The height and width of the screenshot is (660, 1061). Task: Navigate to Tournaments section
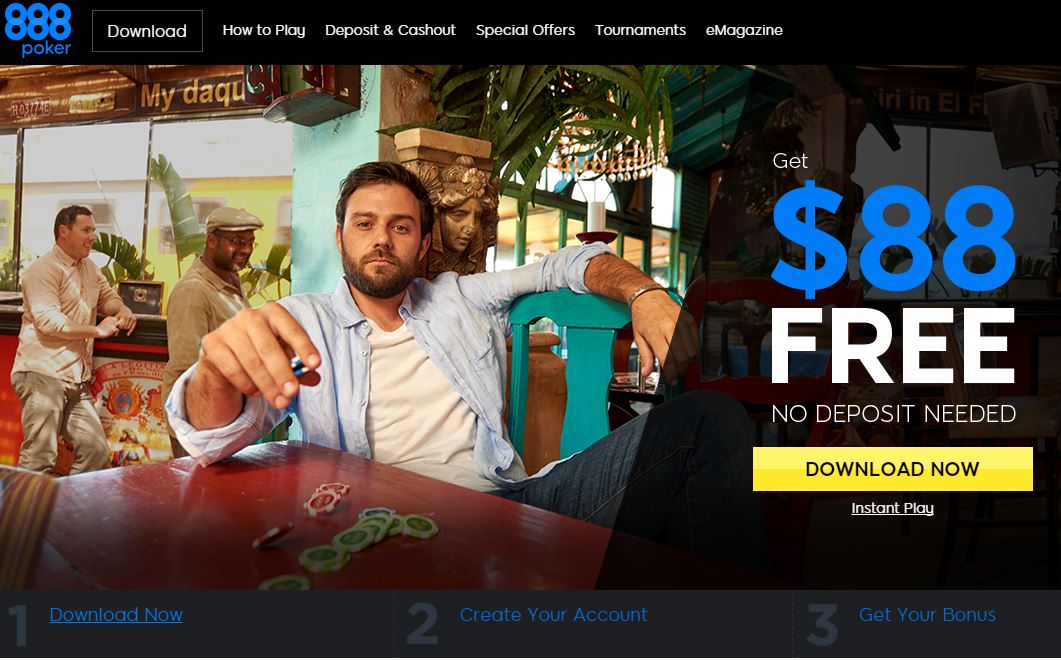pos(640,30)
